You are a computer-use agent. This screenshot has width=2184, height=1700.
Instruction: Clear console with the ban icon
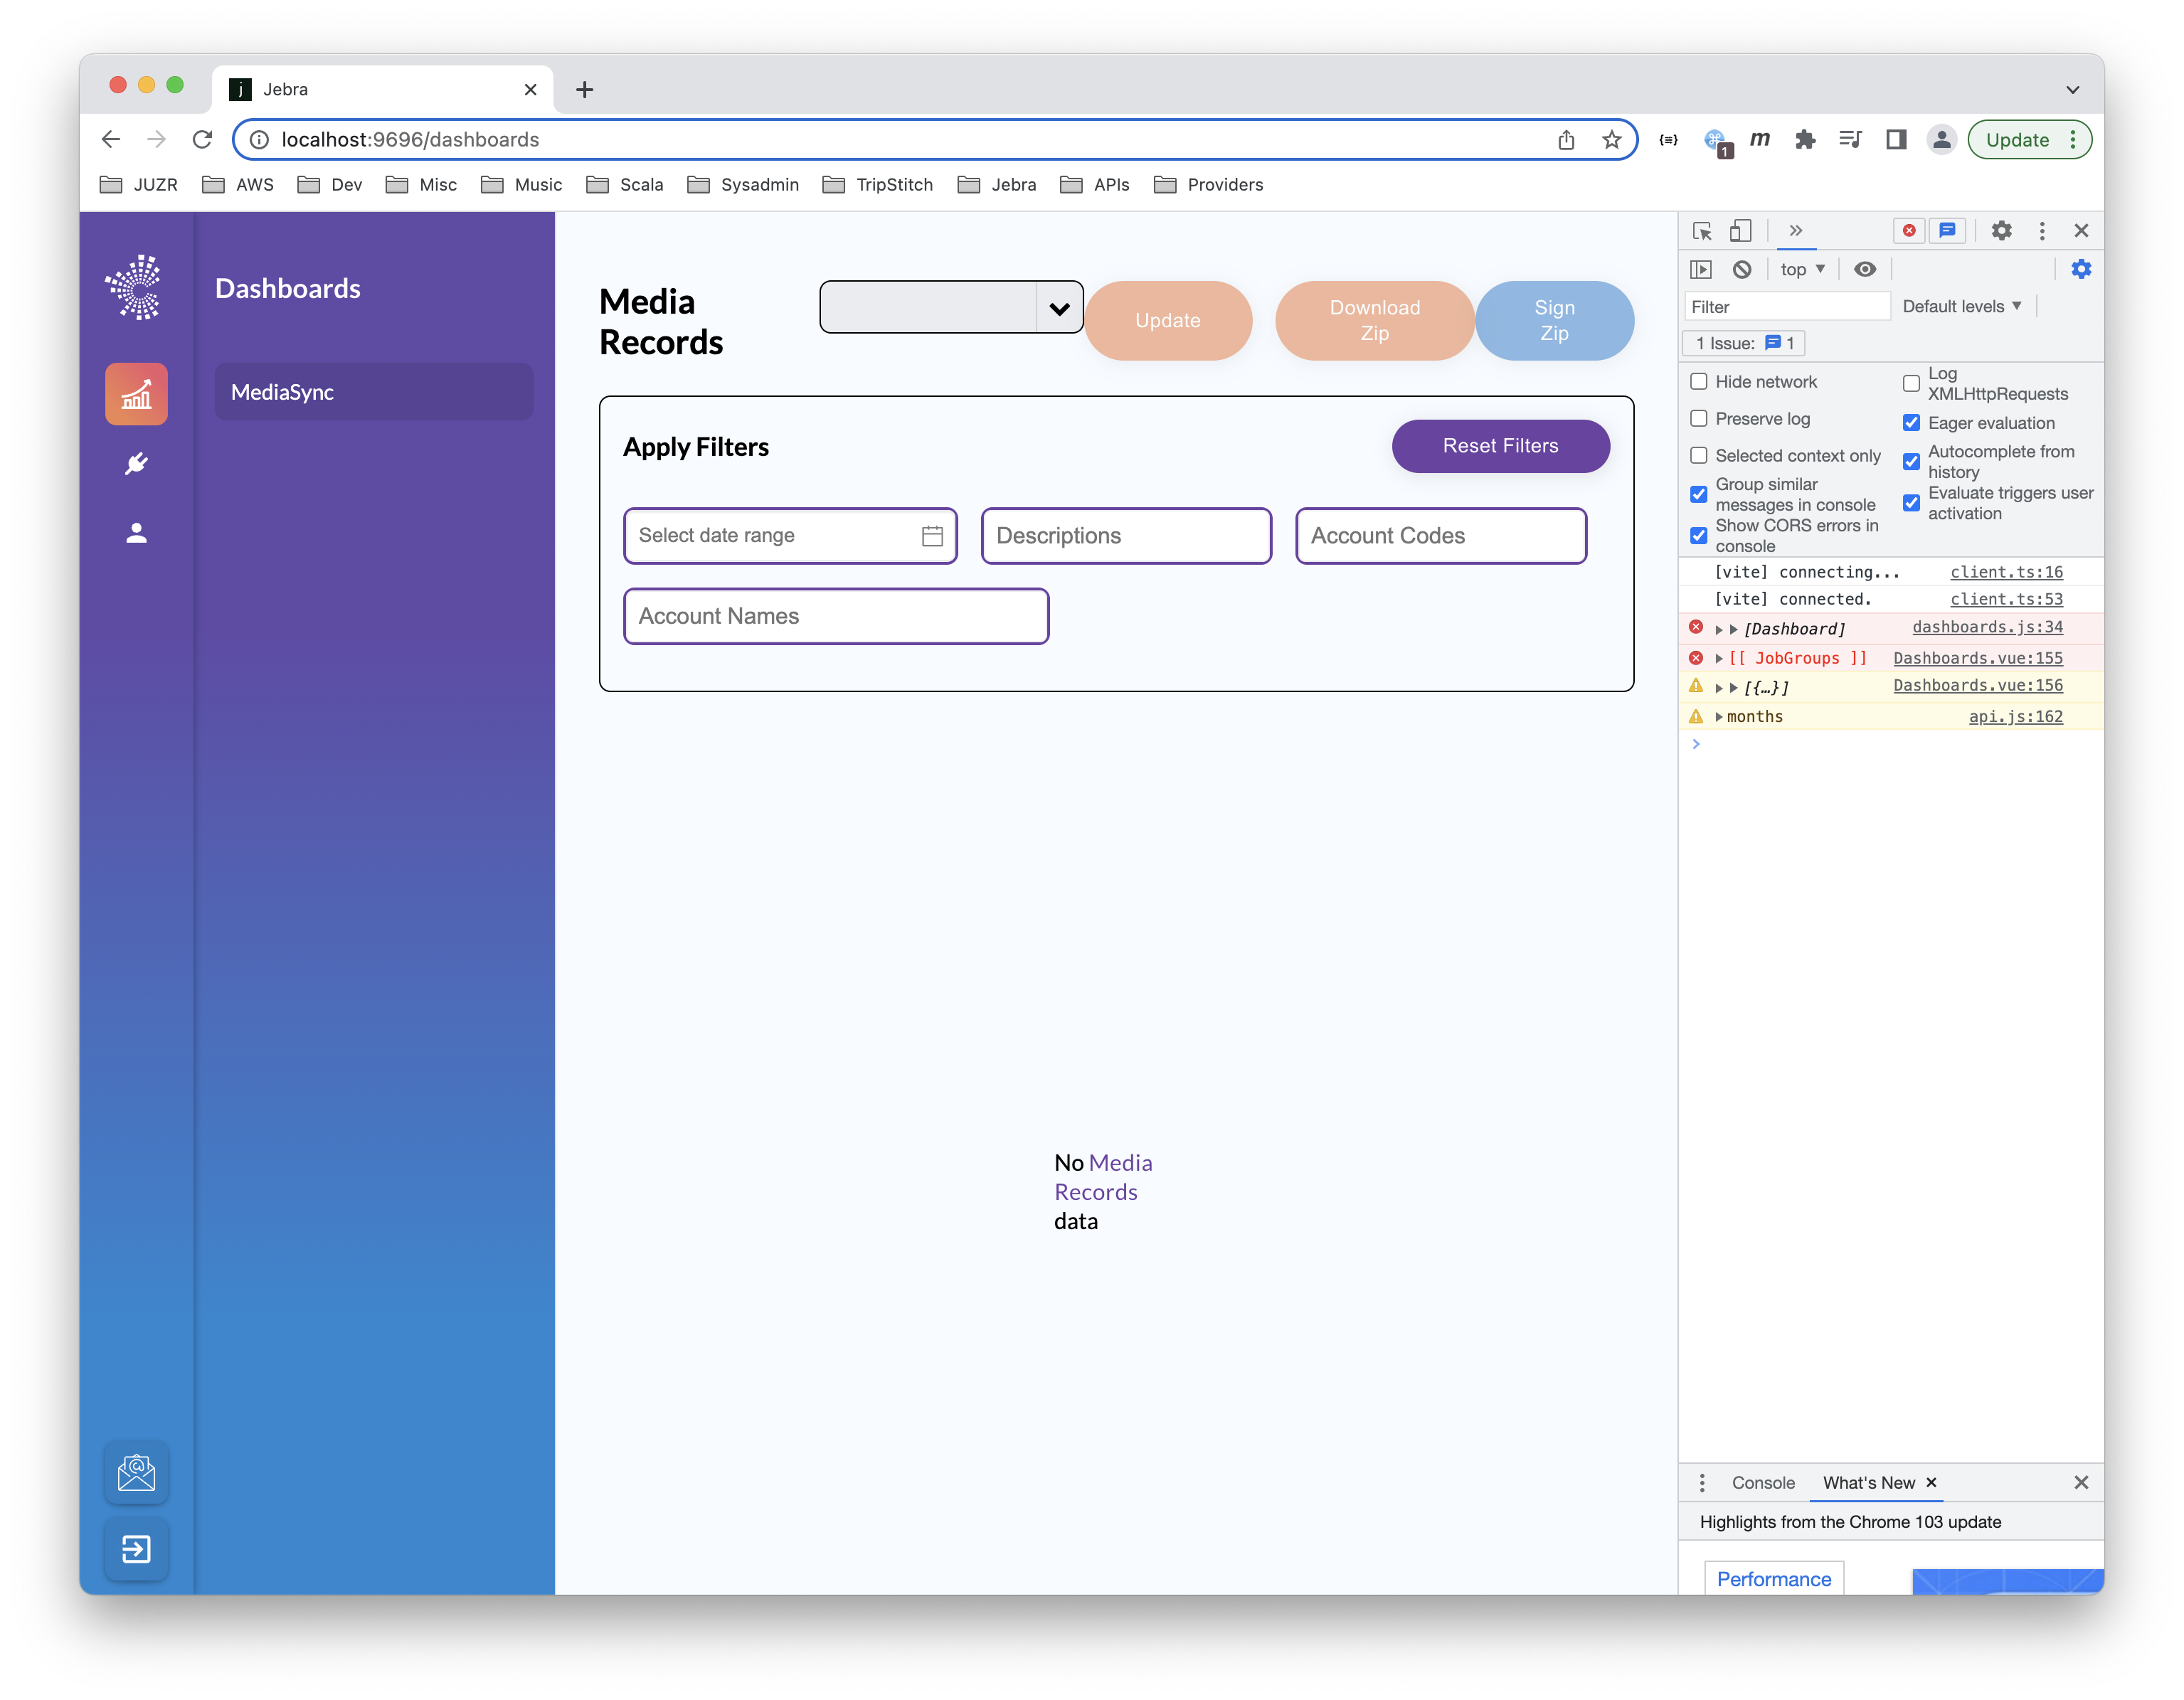pos(1742,269)
